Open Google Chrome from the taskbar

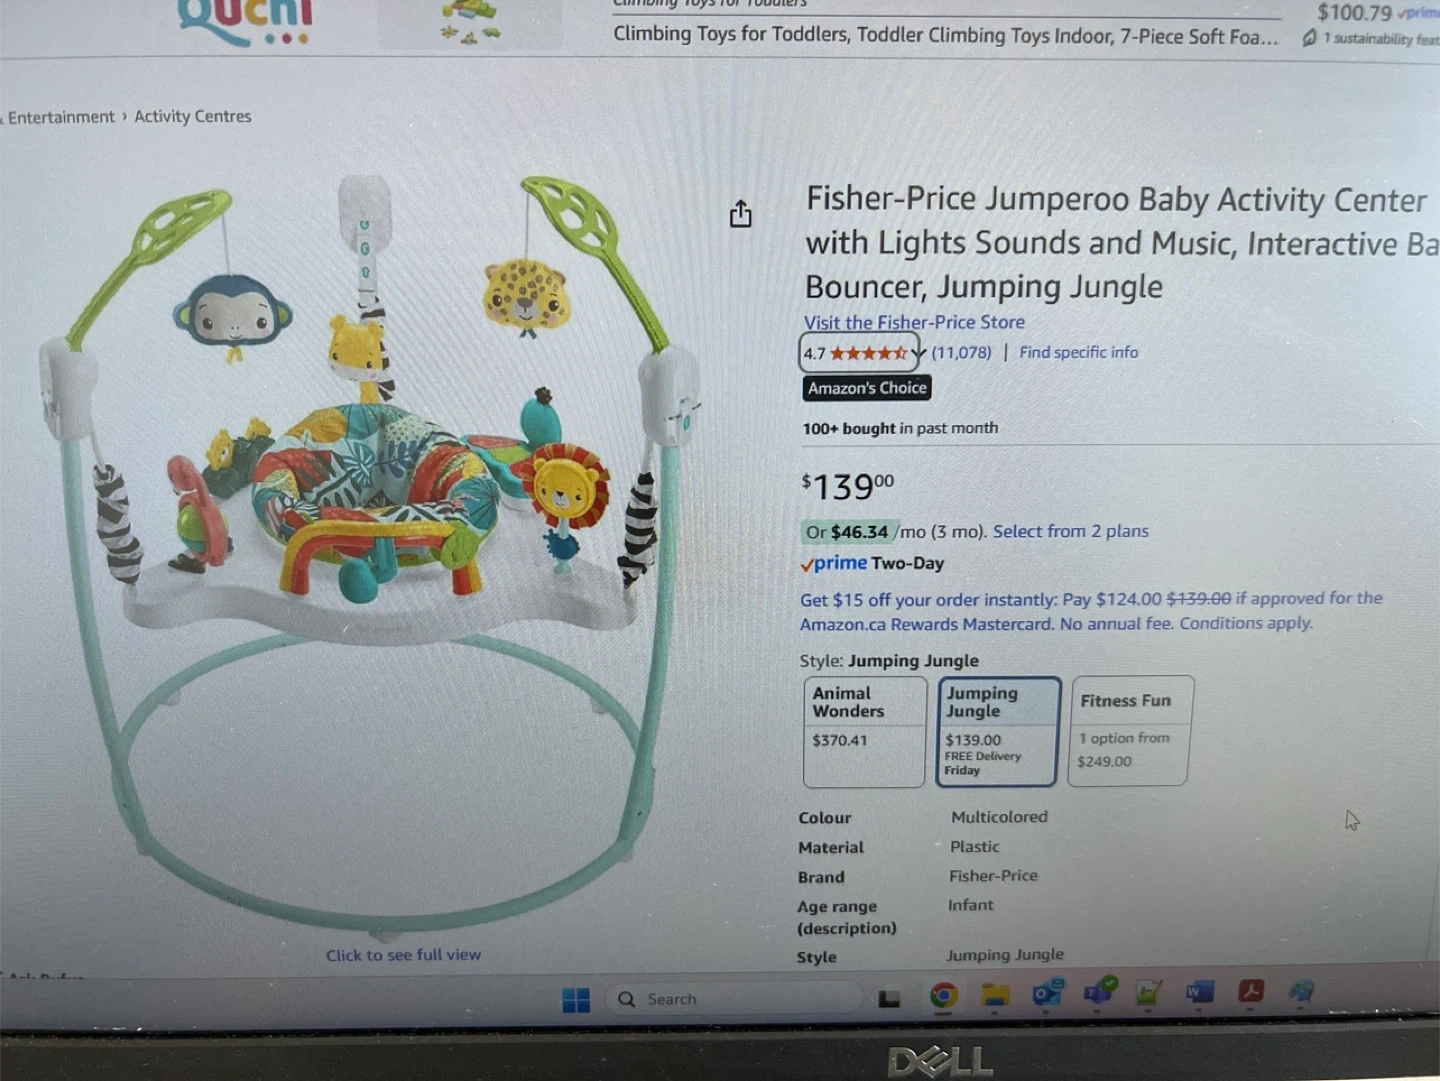point(943,996)
